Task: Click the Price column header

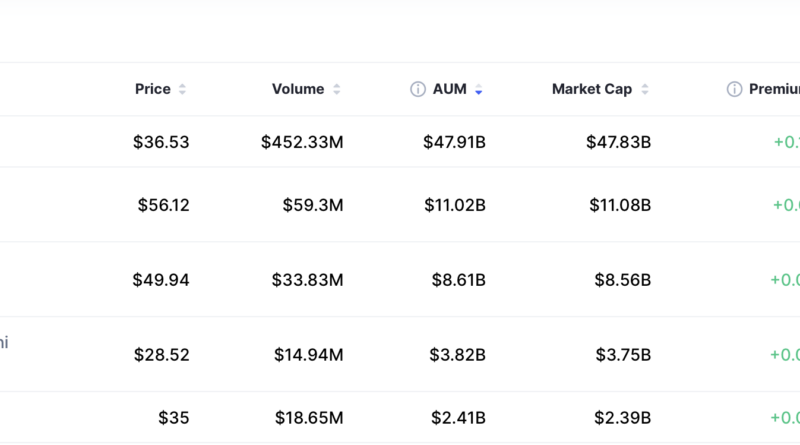Action: tap(153, 89)
